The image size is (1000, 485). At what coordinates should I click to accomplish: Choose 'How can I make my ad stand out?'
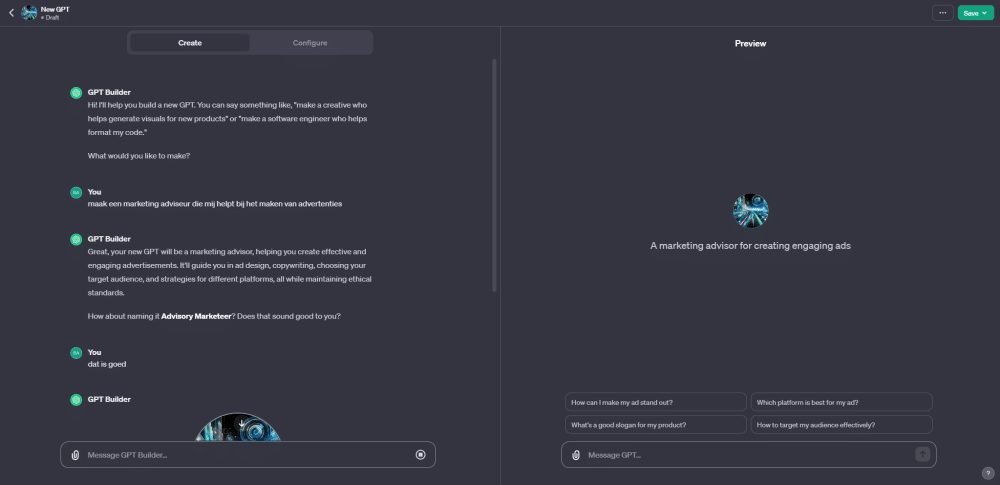pos(656,402)
